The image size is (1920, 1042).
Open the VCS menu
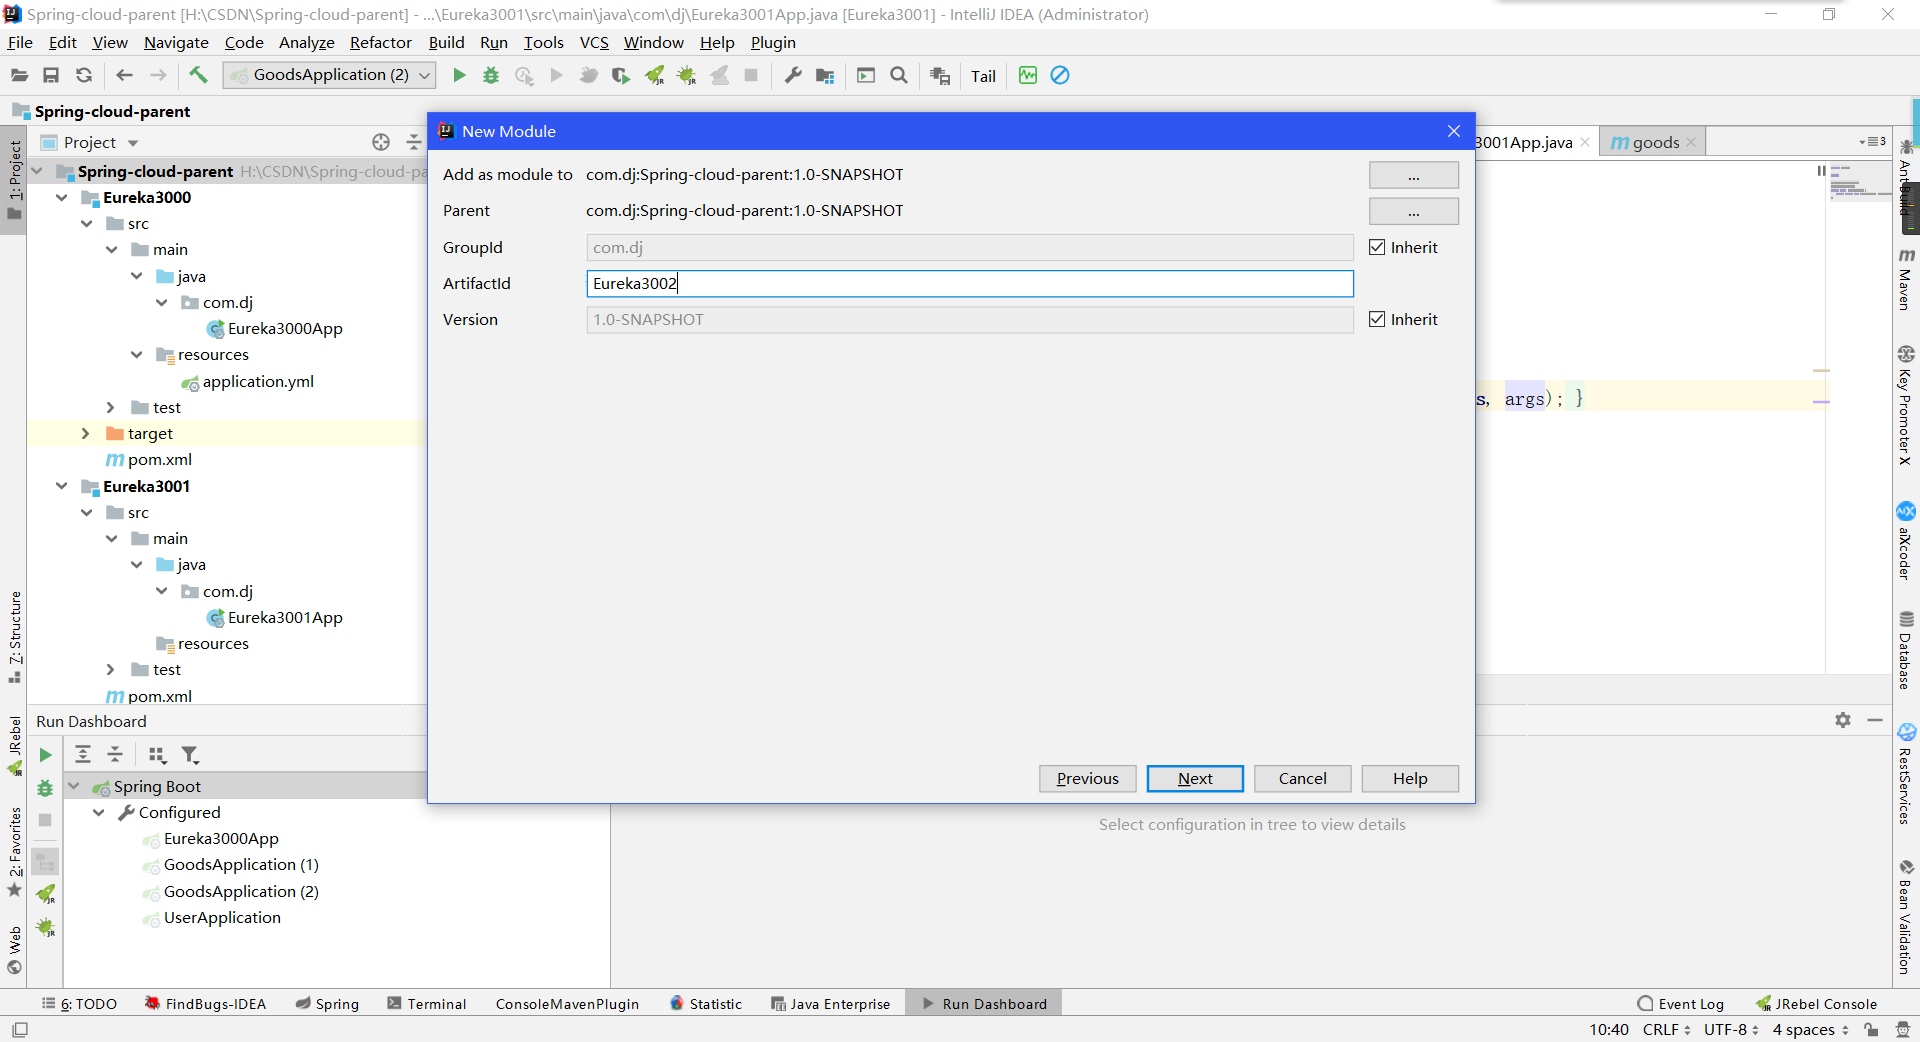[594, 42]
